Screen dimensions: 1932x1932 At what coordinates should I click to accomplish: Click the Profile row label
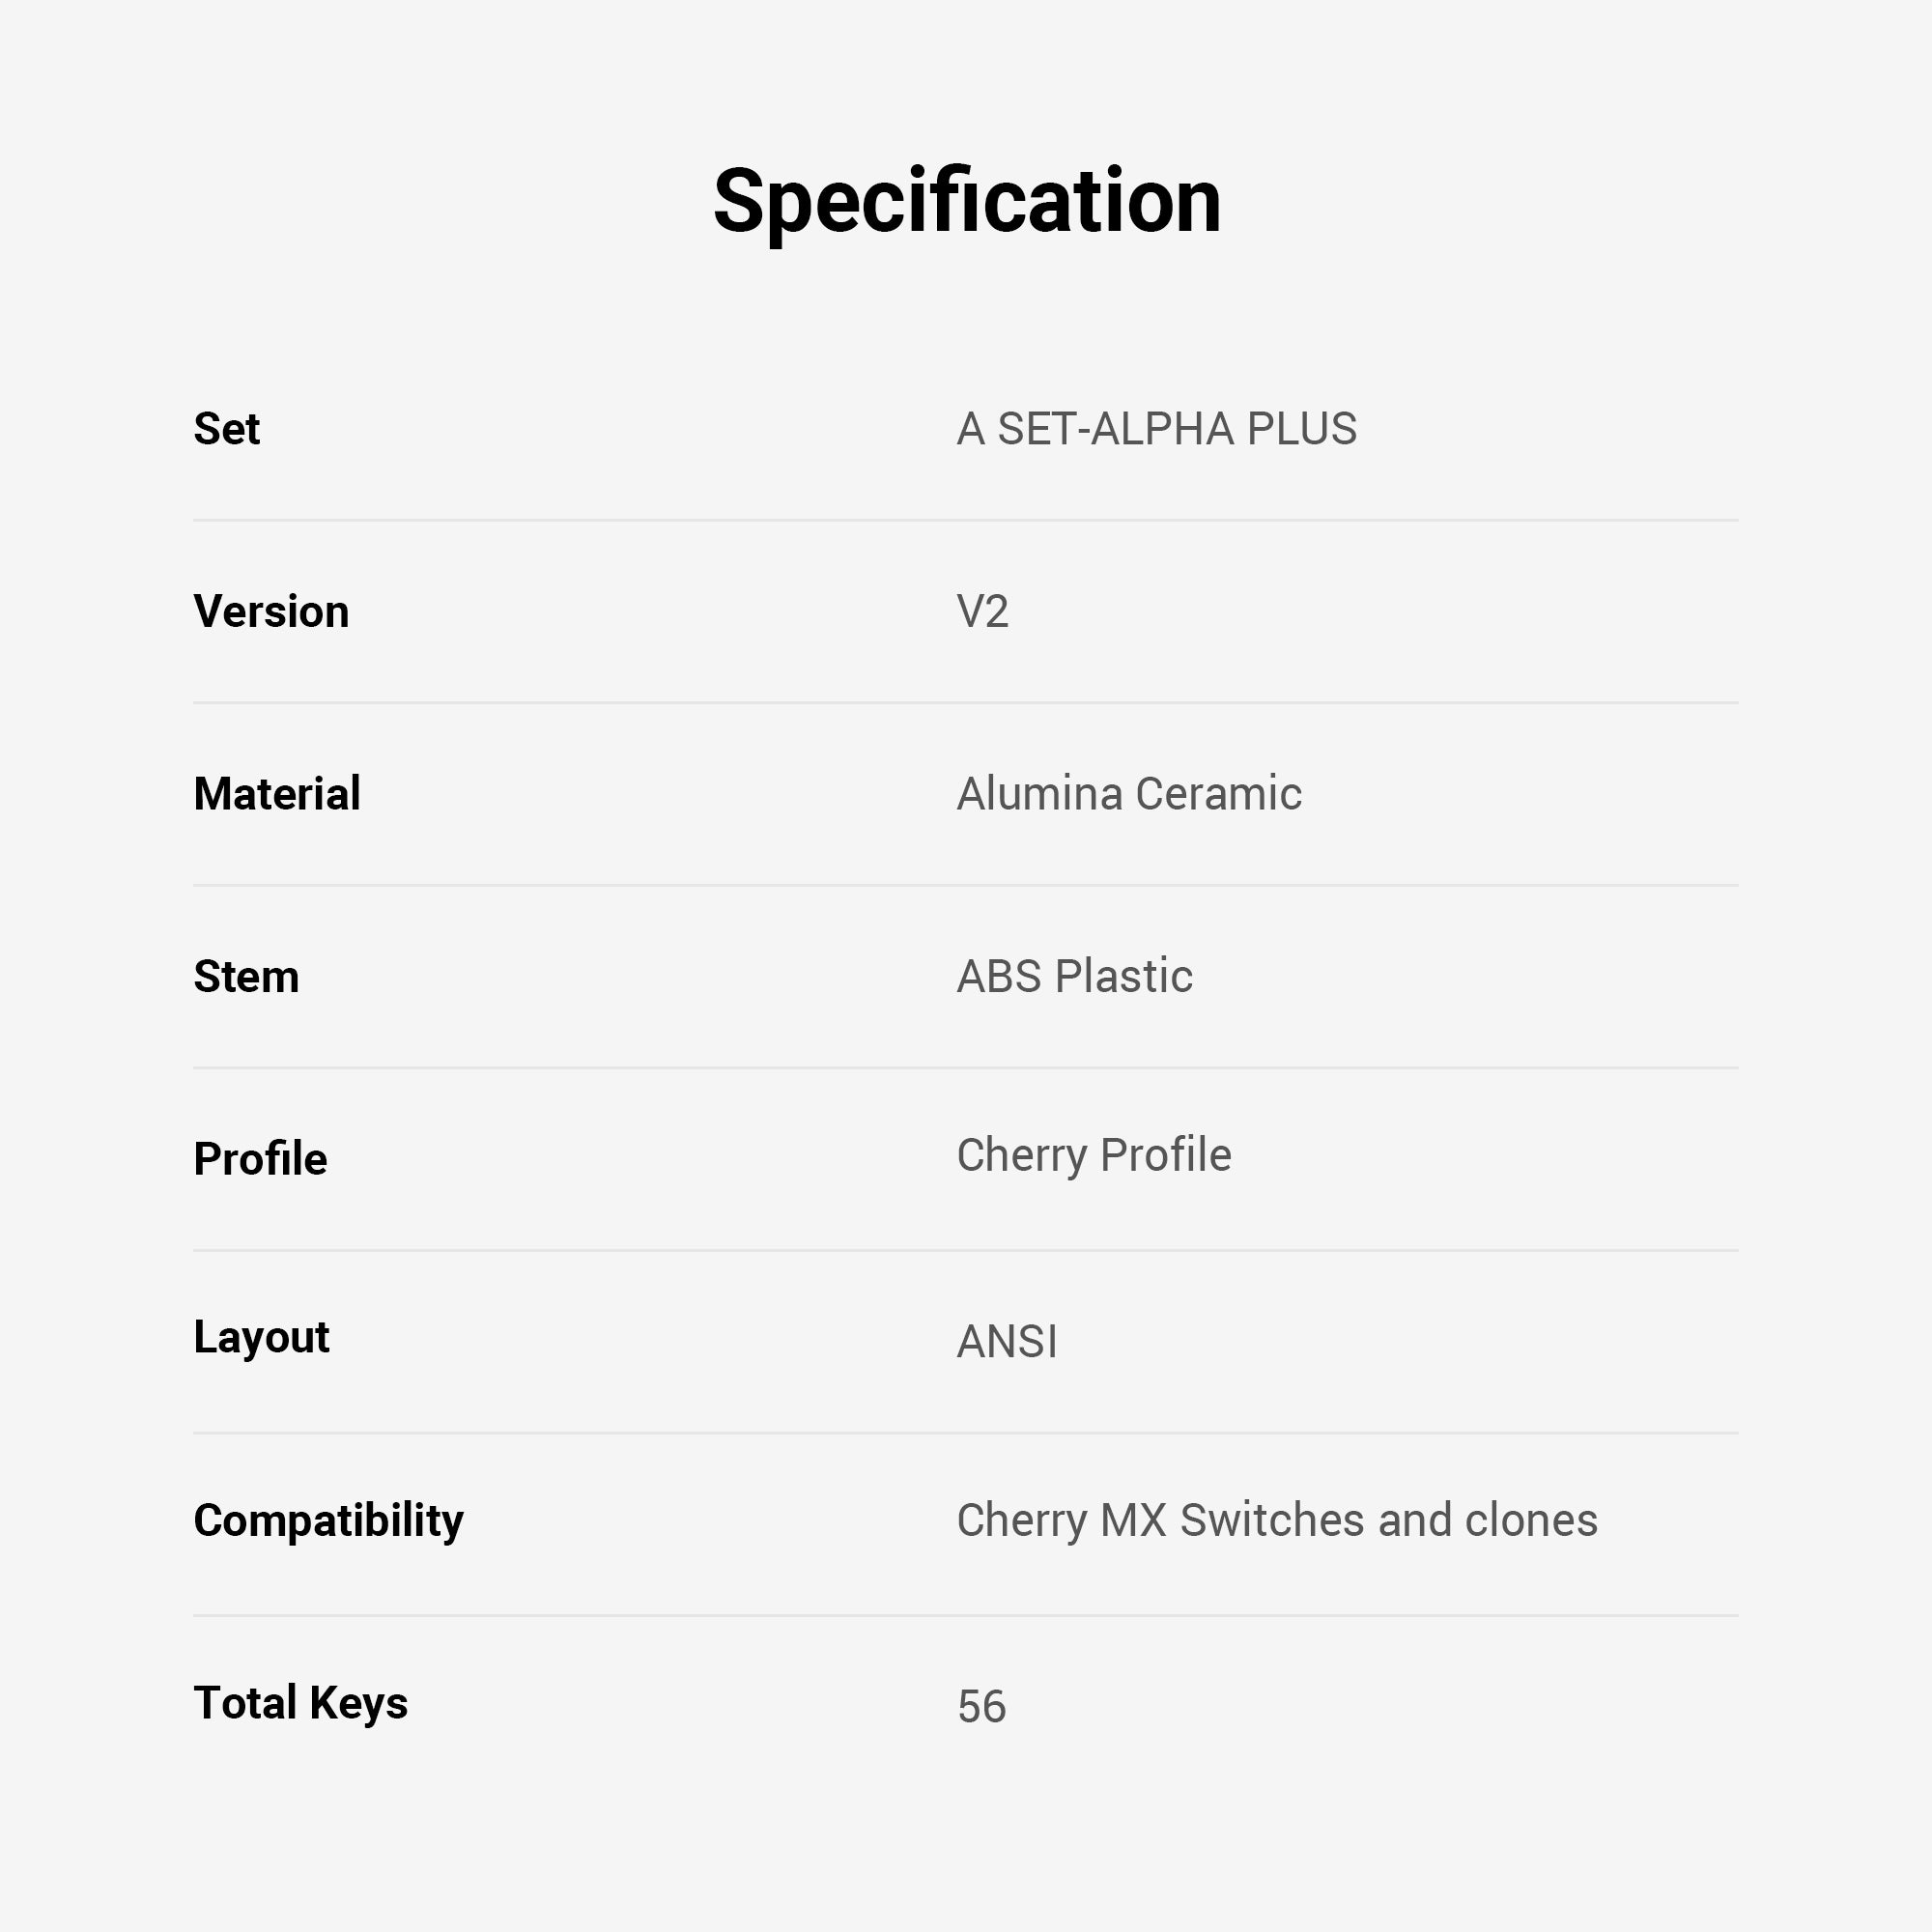[x=260, y=1159]
